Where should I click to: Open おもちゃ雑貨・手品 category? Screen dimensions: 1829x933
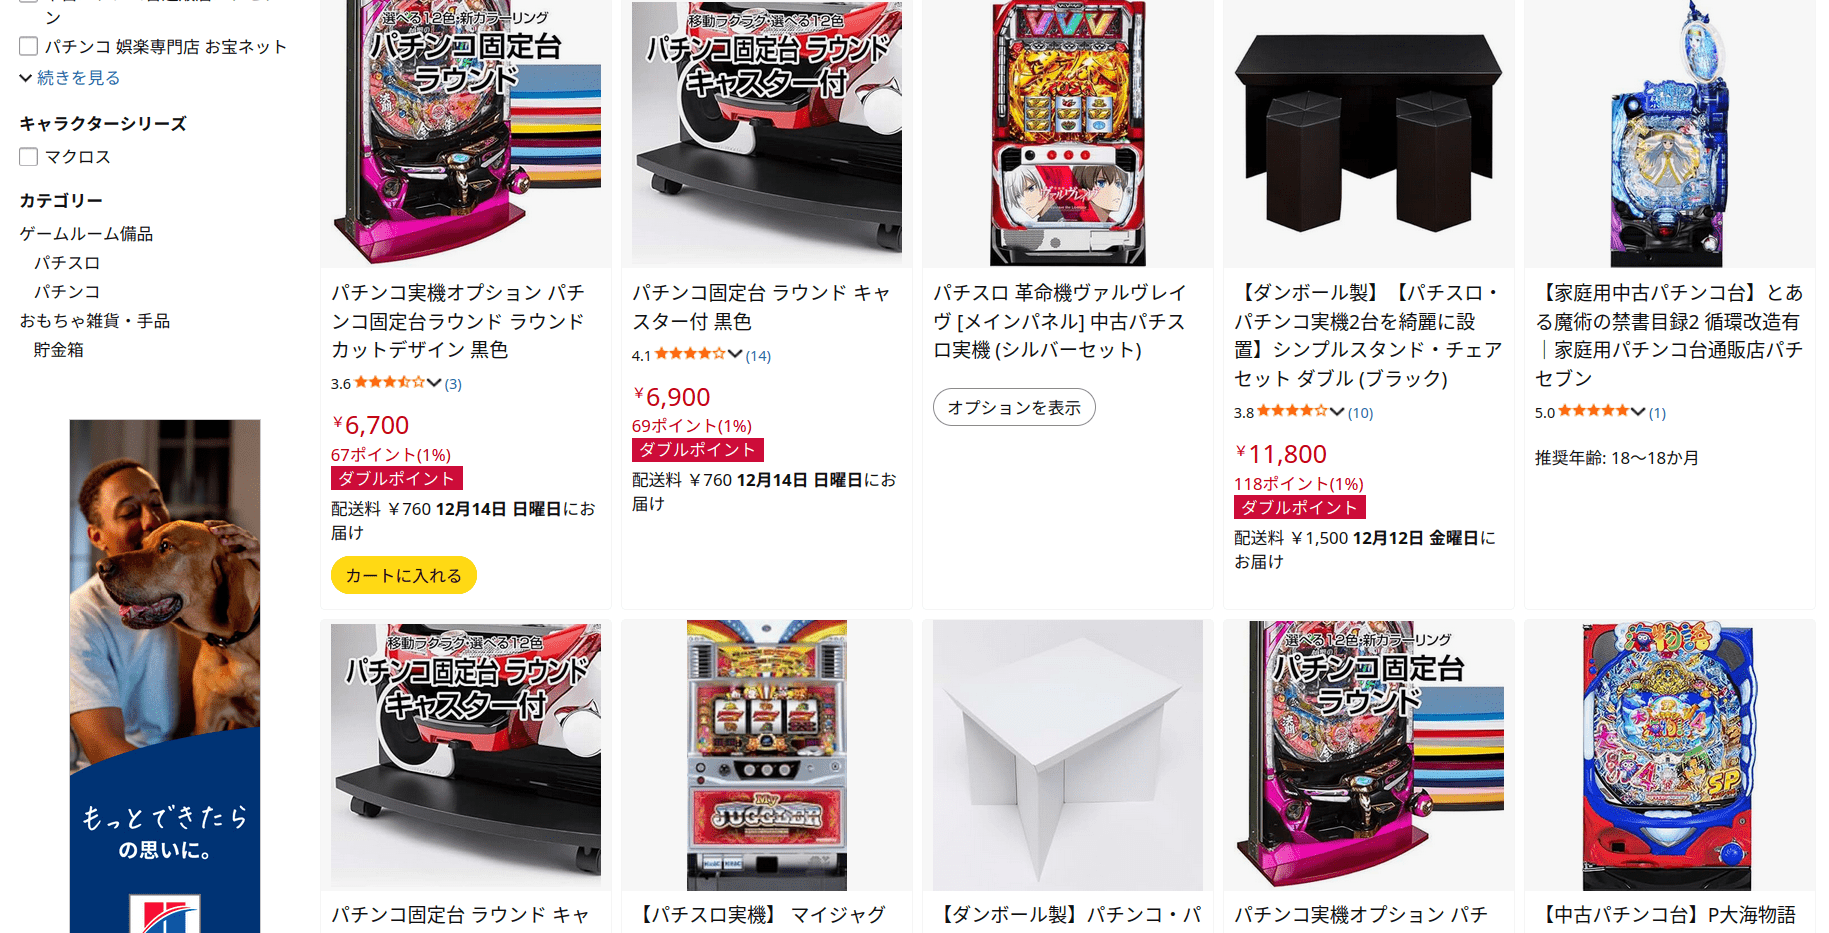click(x=95, y=321)
